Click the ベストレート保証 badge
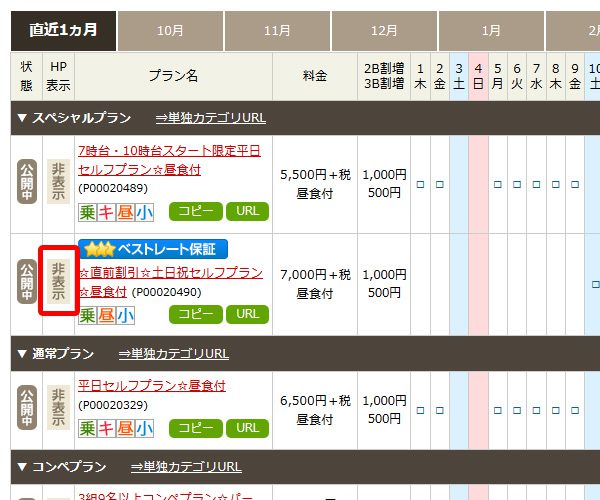The height and width of the screenshot is (500, 600). click(153, 249)
